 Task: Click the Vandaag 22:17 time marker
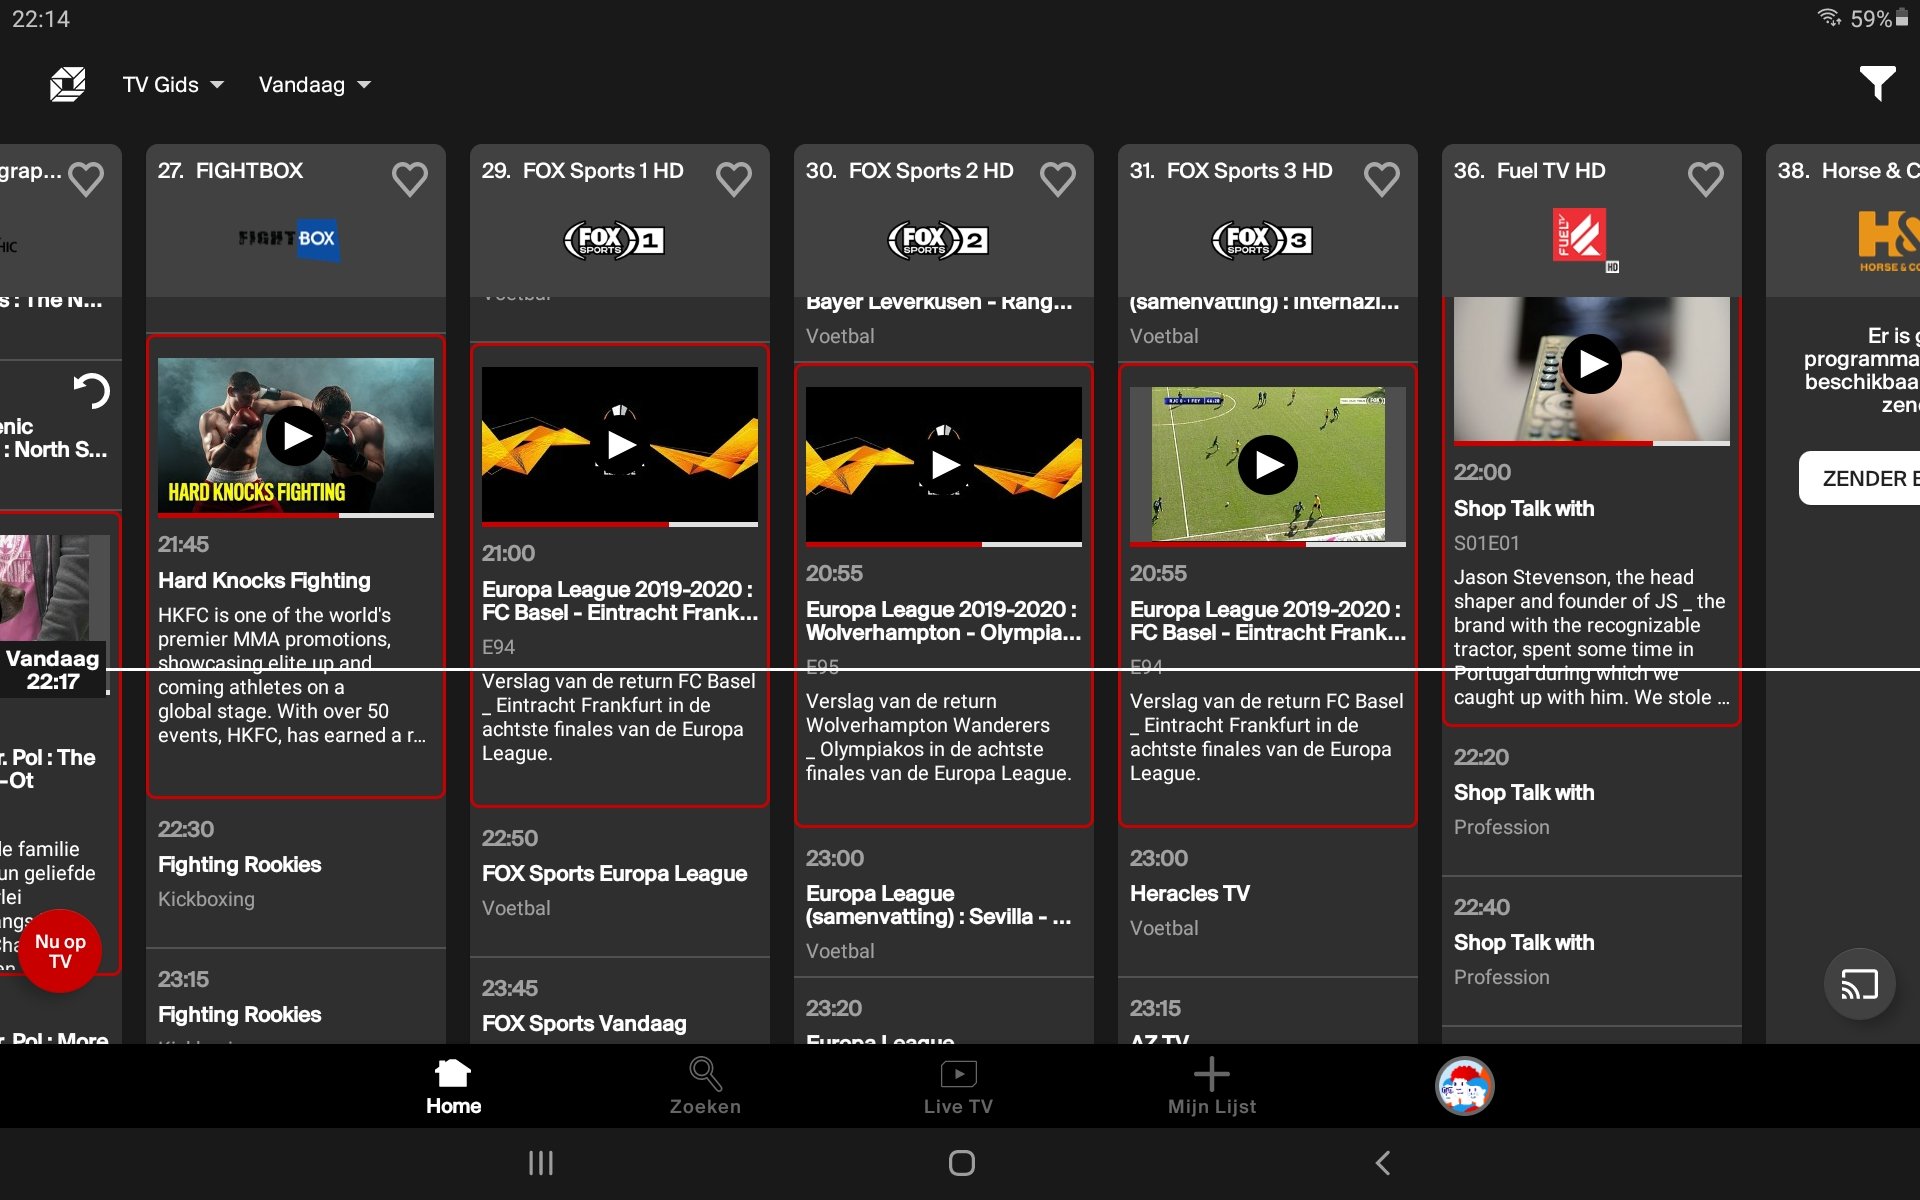coord(53,670)
